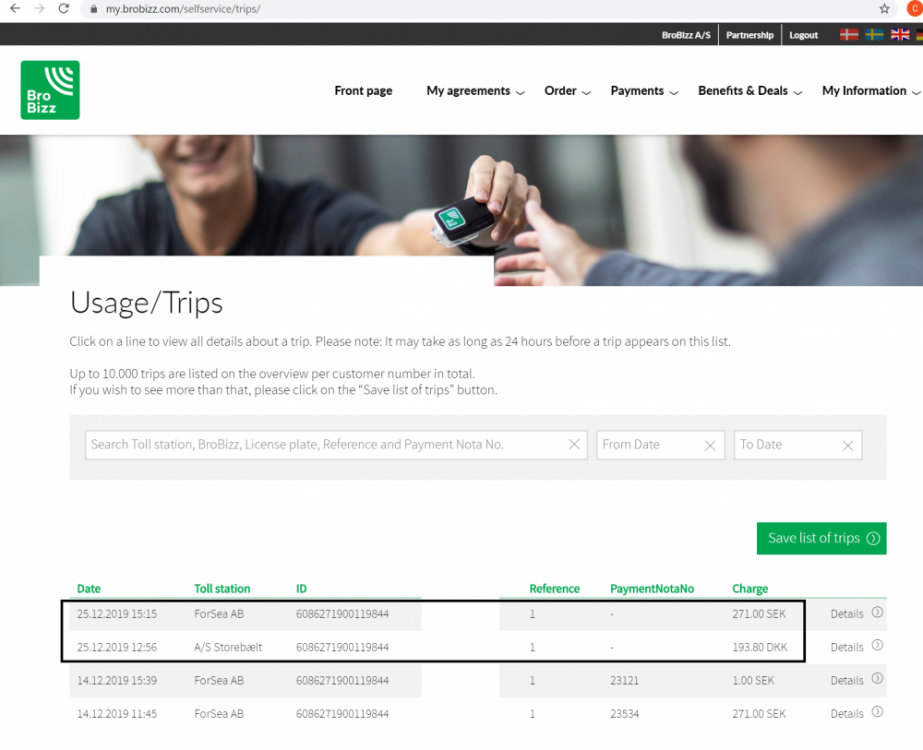Click Logout in the top bar
923x750 pixels.
804,35
